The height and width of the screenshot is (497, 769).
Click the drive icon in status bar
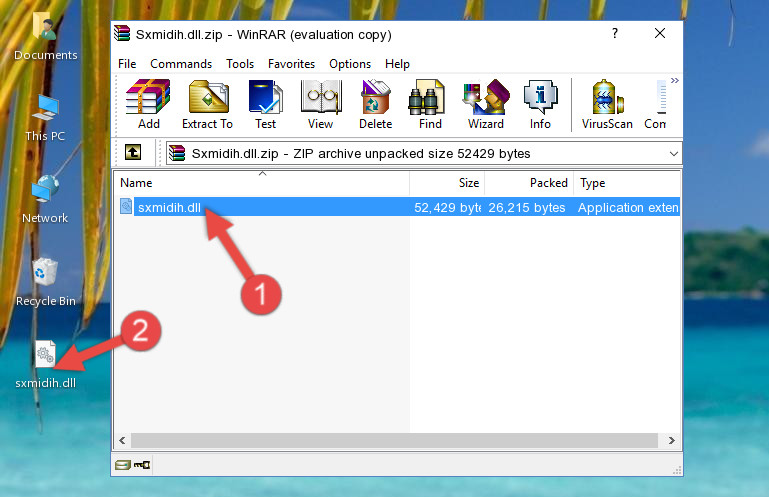[x=122, y=464]
